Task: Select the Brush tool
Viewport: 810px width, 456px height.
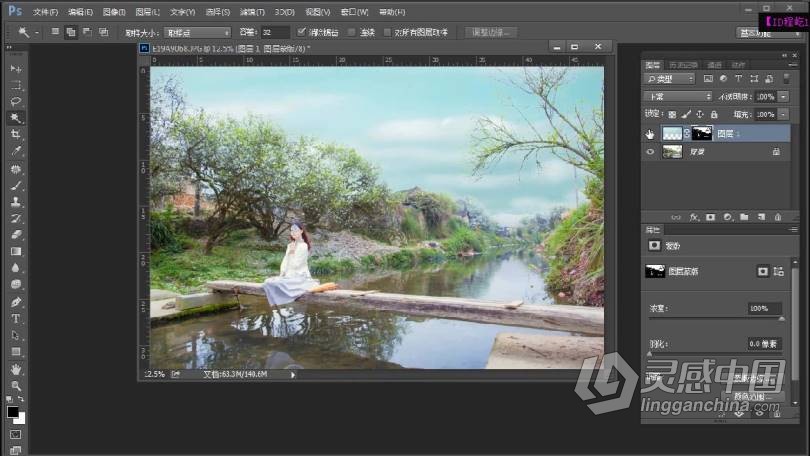Action: 15,185
